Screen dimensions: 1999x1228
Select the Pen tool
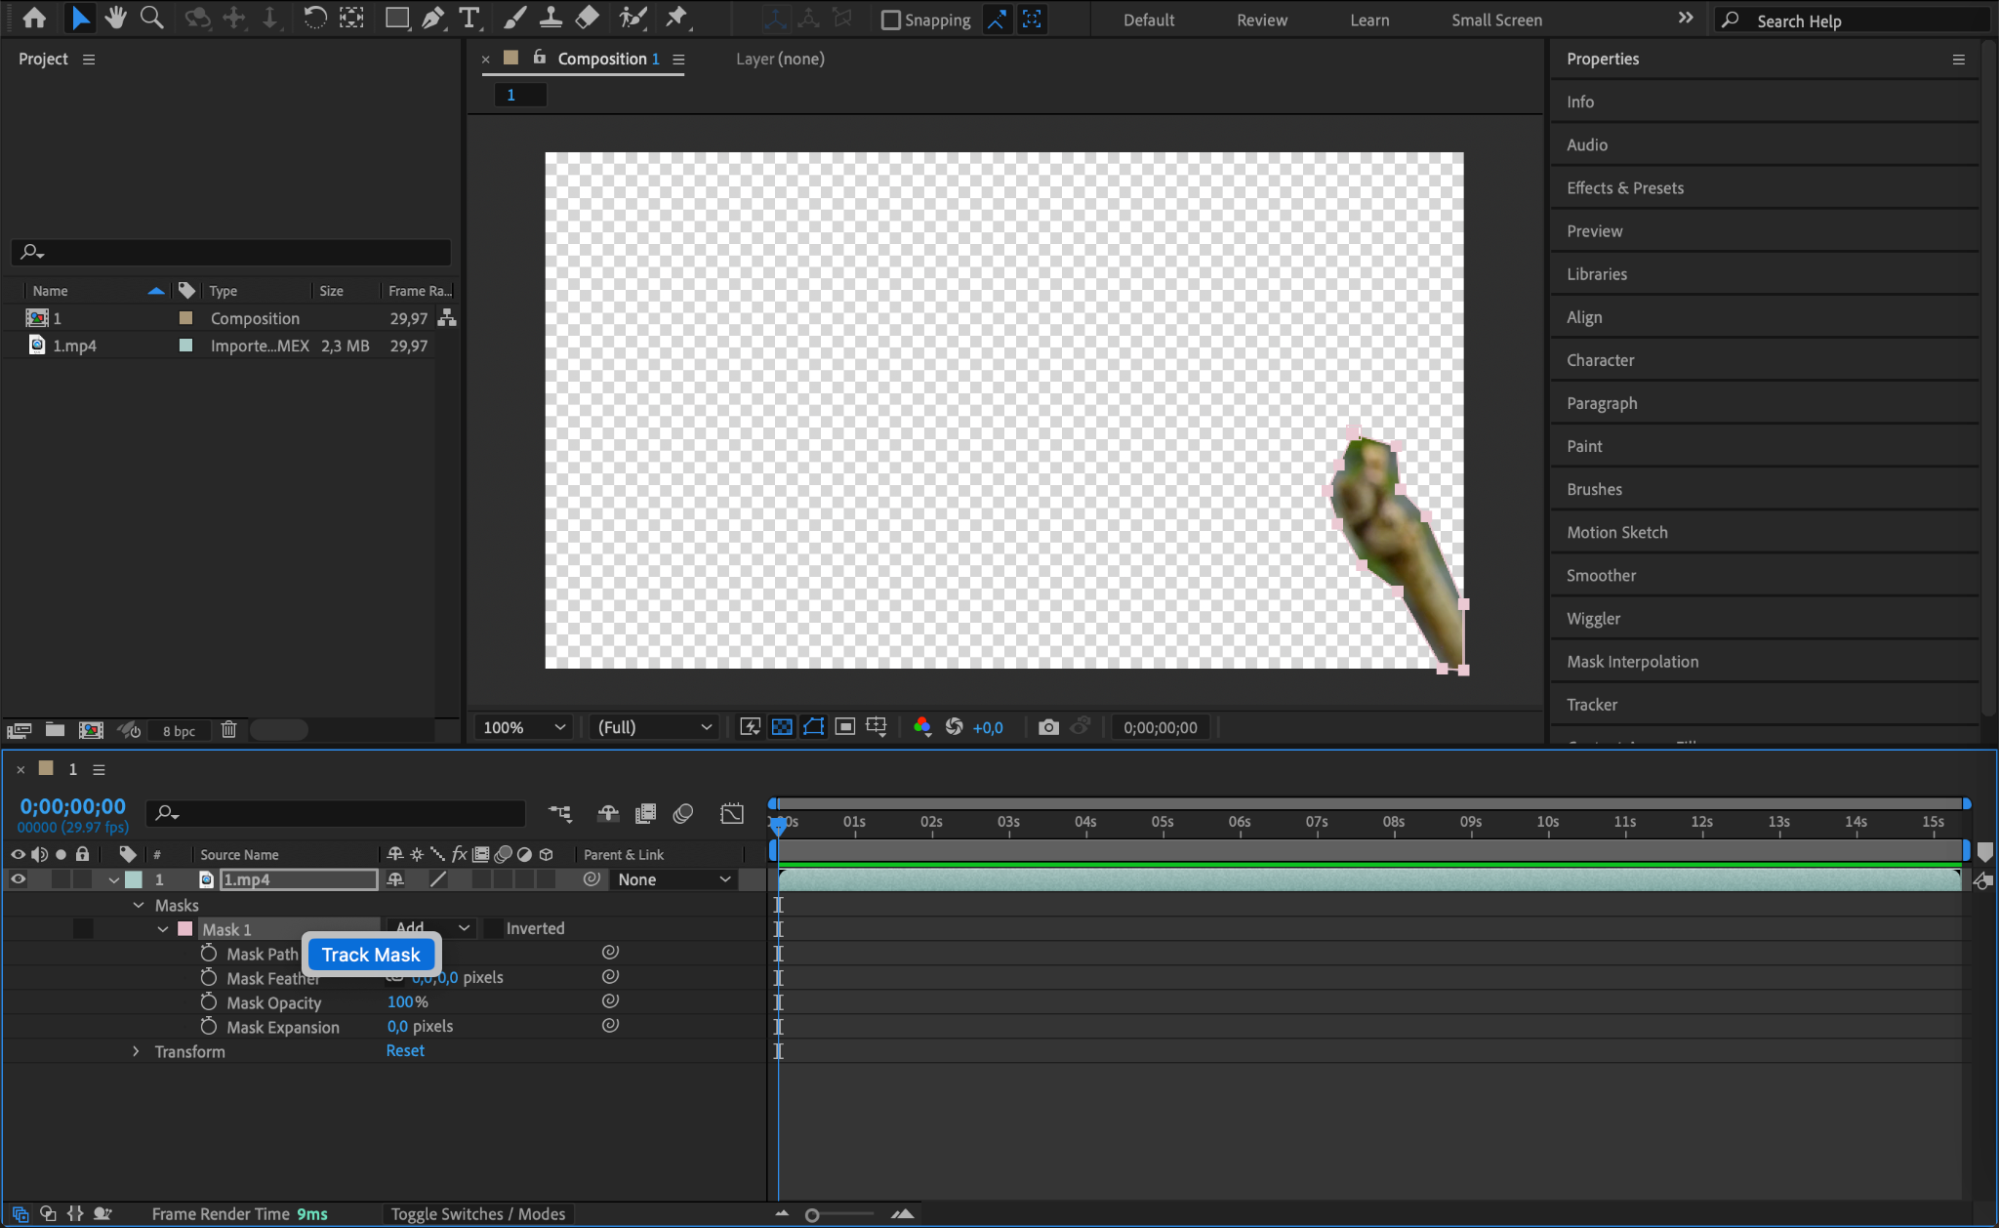pos(433,18)
